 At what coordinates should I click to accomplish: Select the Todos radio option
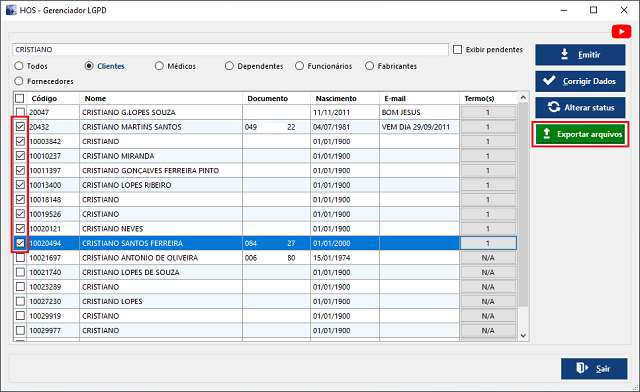tap(19, 66)
